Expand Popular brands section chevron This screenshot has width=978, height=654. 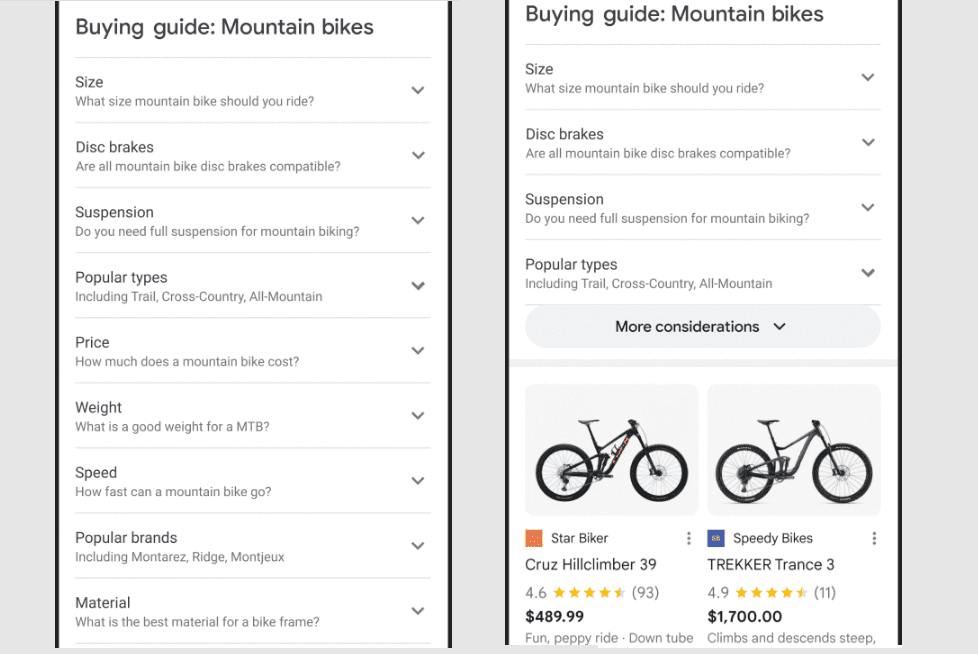(x=418, y=545)
